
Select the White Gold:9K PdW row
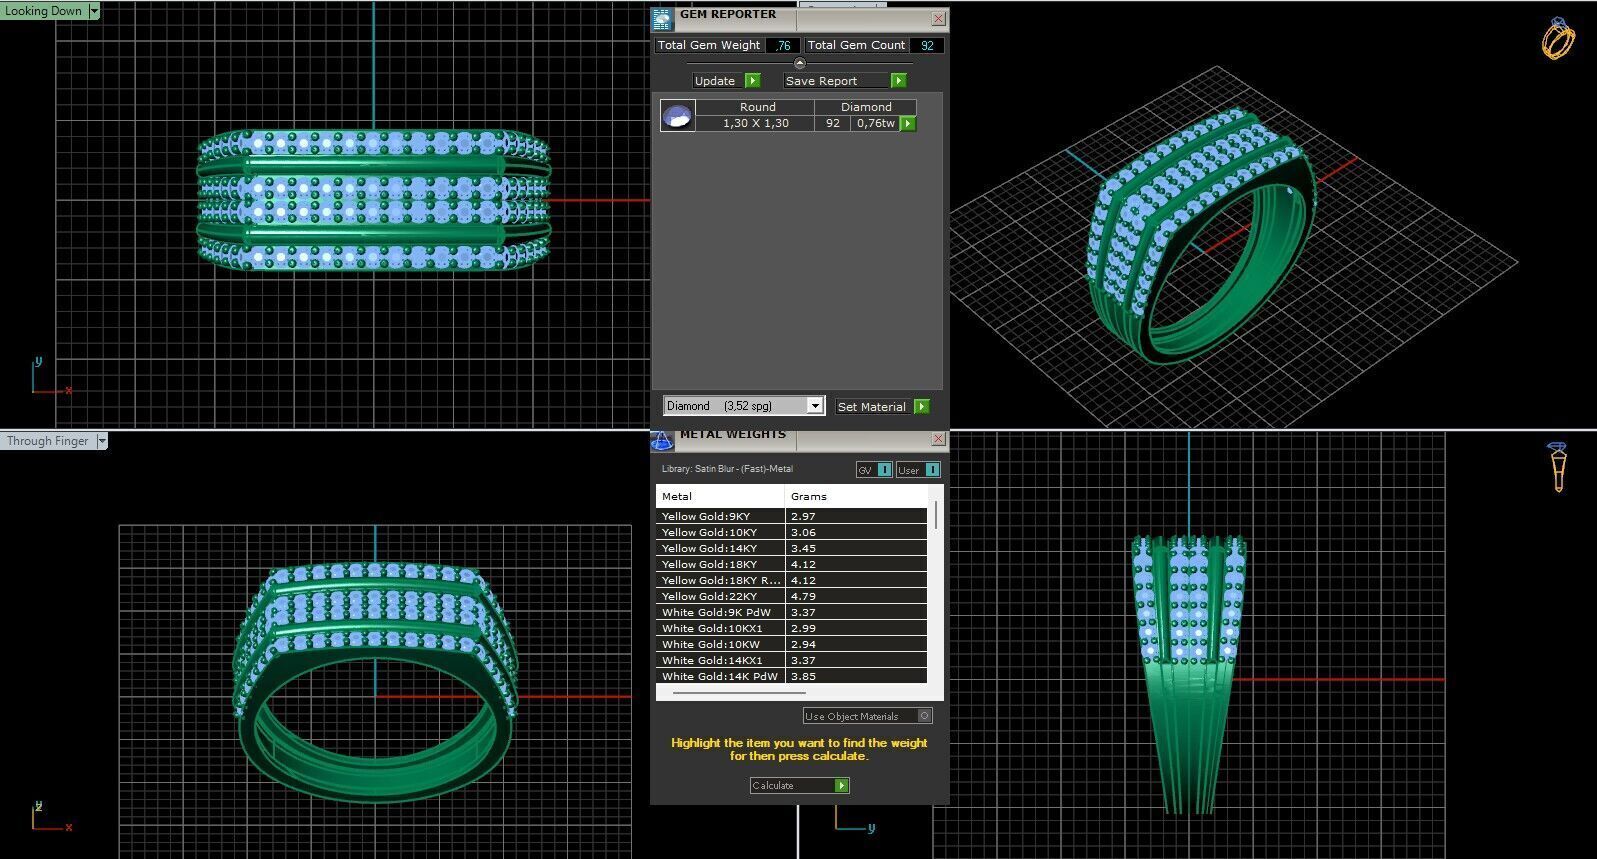pyautogui.click(x=791, y=612)
